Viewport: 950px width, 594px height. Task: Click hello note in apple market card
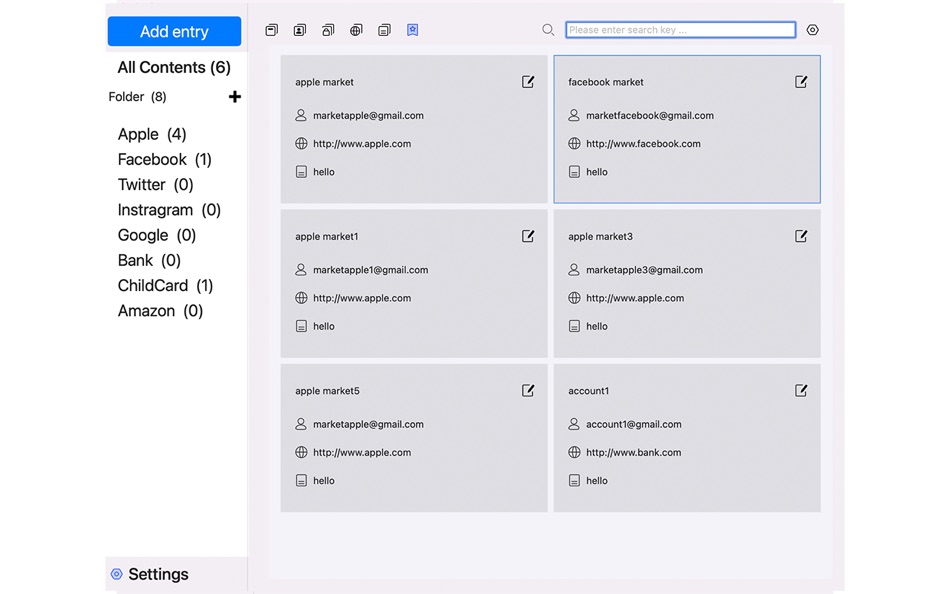click(x=324, y=172)
